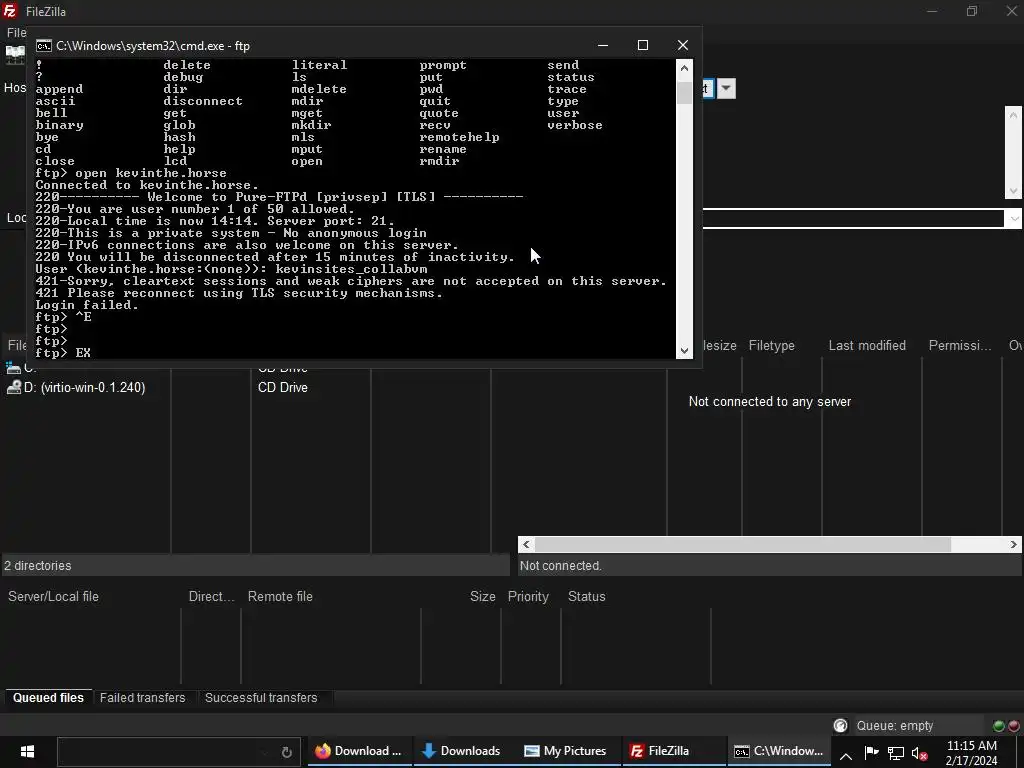
Task: Switch to Firefox Download taskbar button
Action: [358, 751]
